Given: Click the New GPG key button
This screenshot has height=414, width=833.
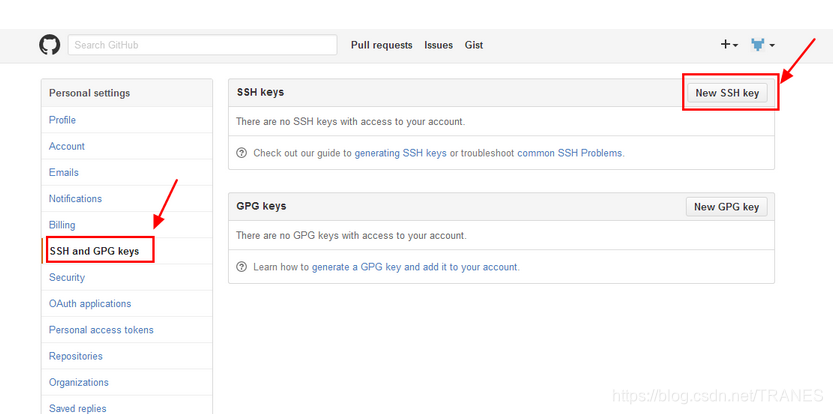Looking at the screenshot, I should pos(726,207).
